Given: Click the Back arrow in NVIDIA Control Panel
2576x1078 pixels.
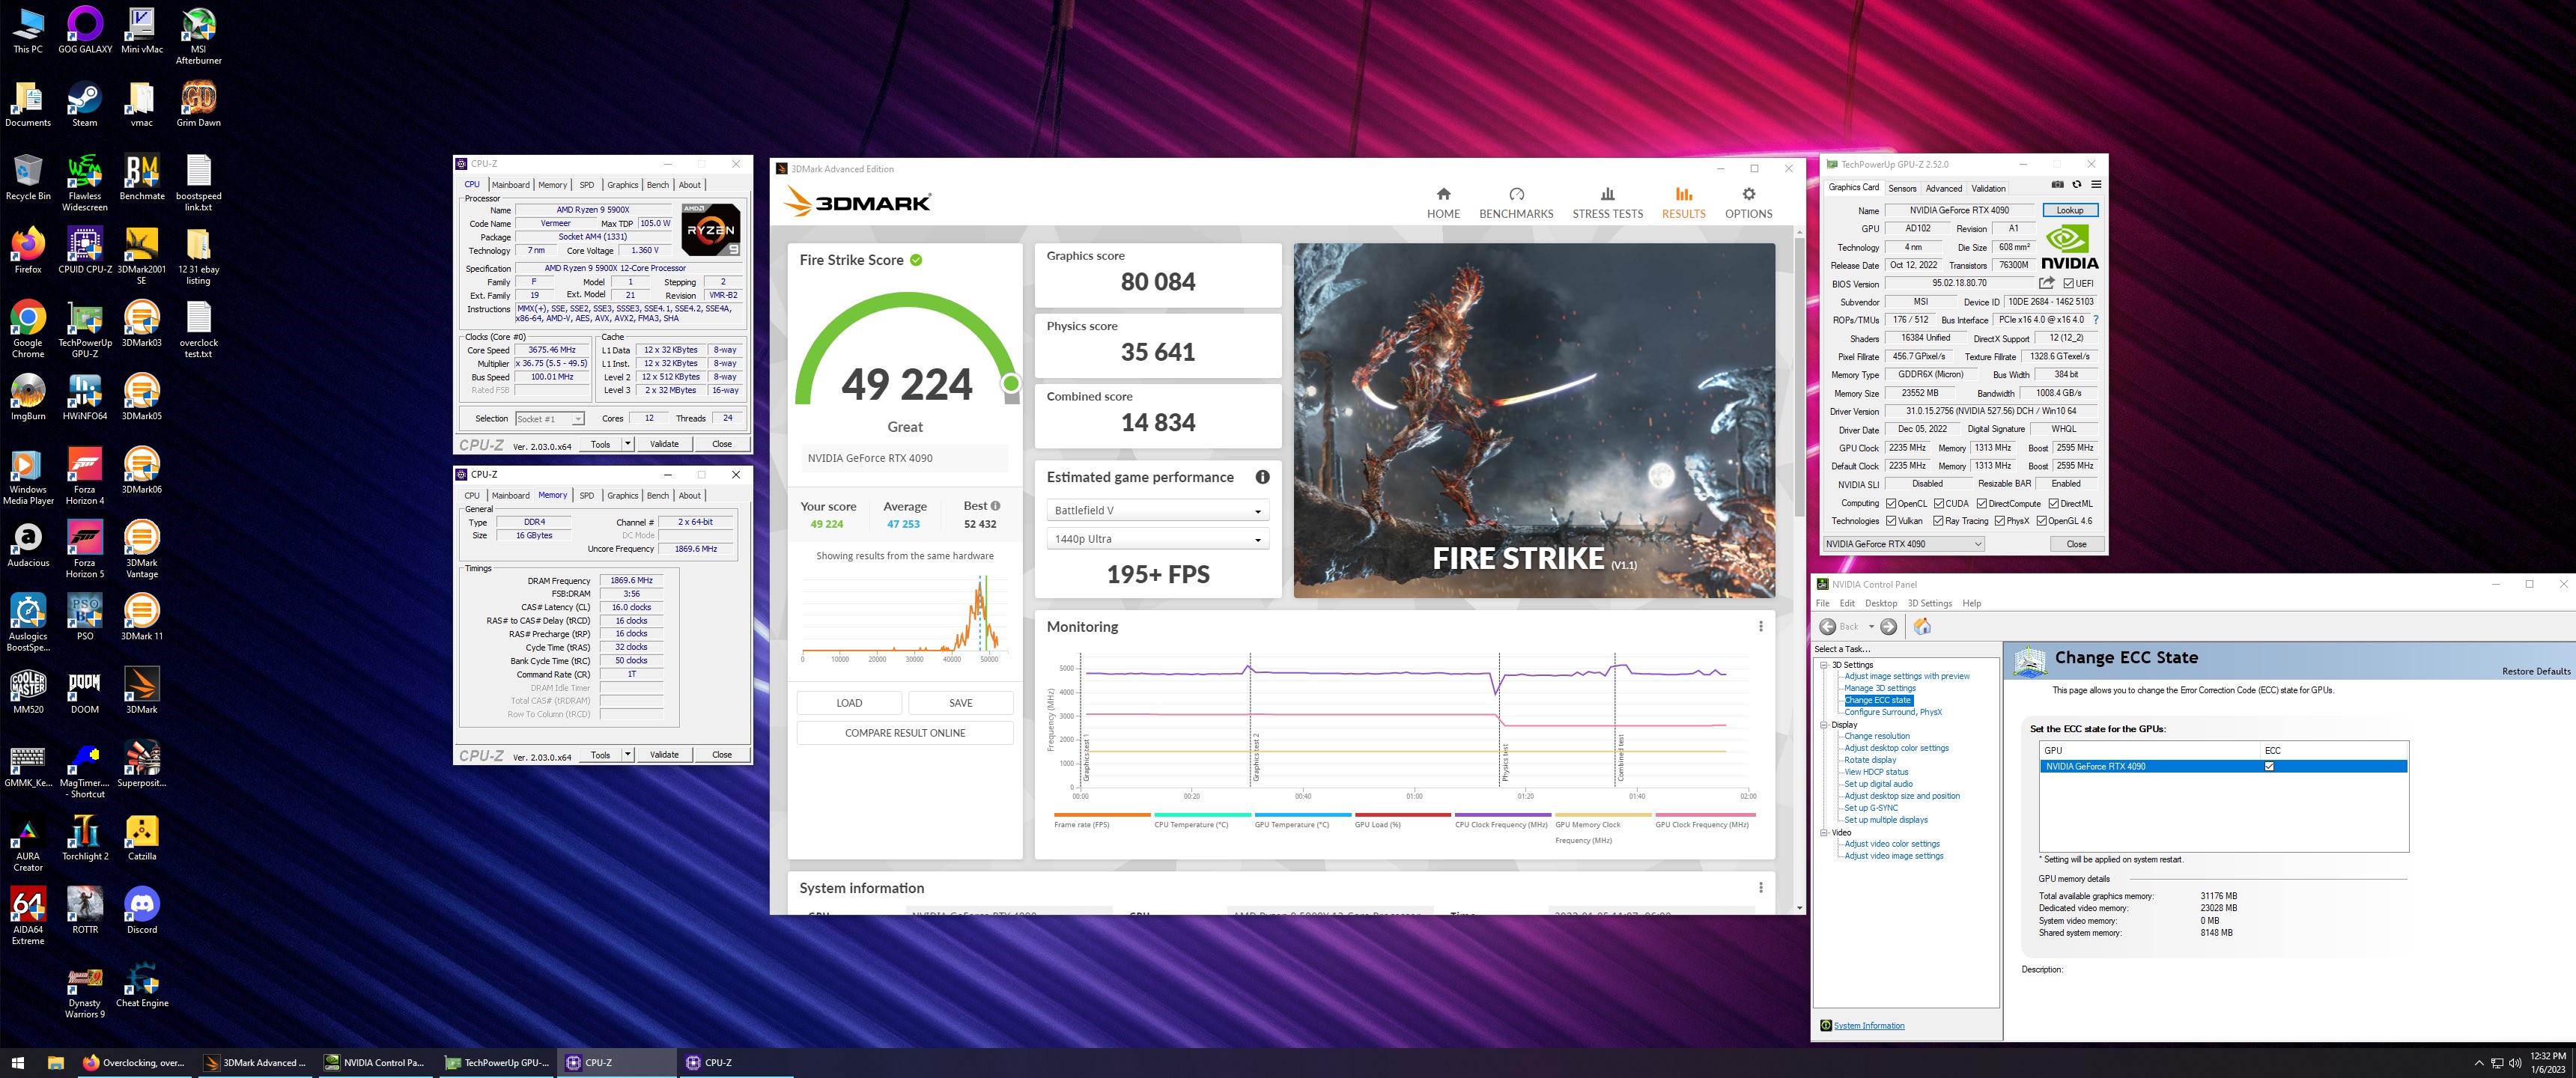Looking at the screenshot, I should click(1827, 627).
